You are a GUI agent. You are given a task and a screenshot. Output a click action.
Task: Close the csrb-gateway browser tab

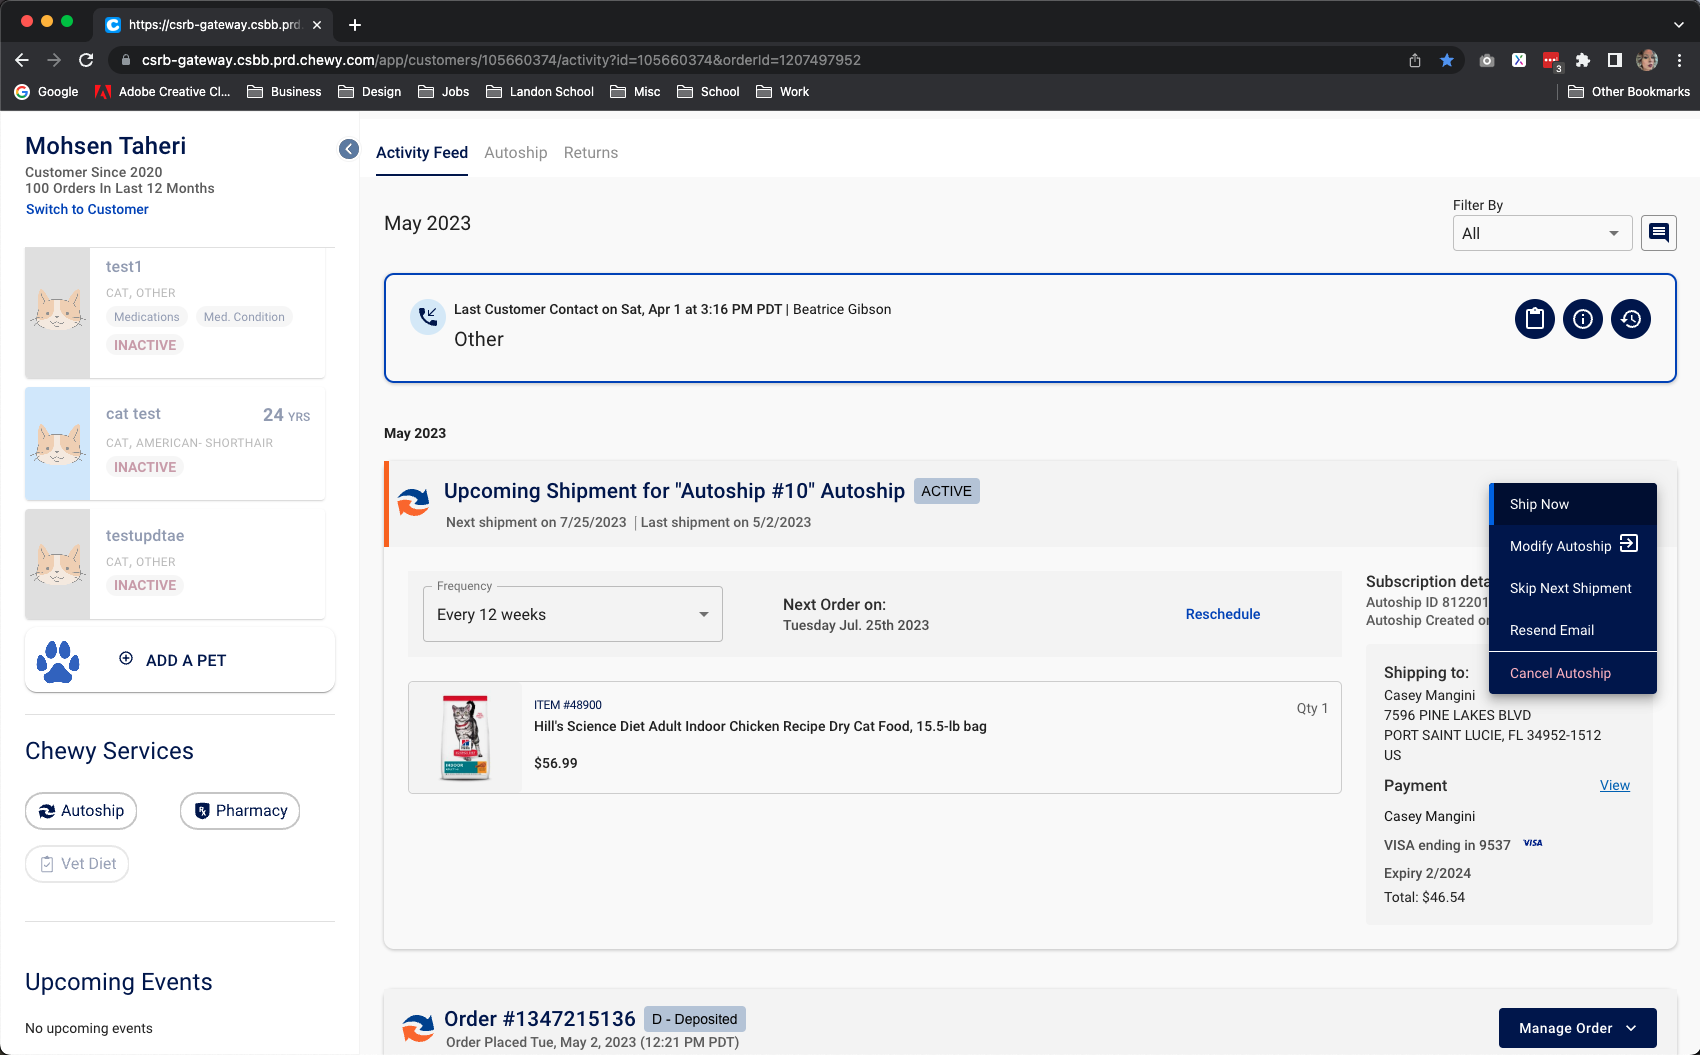(317, 25)
